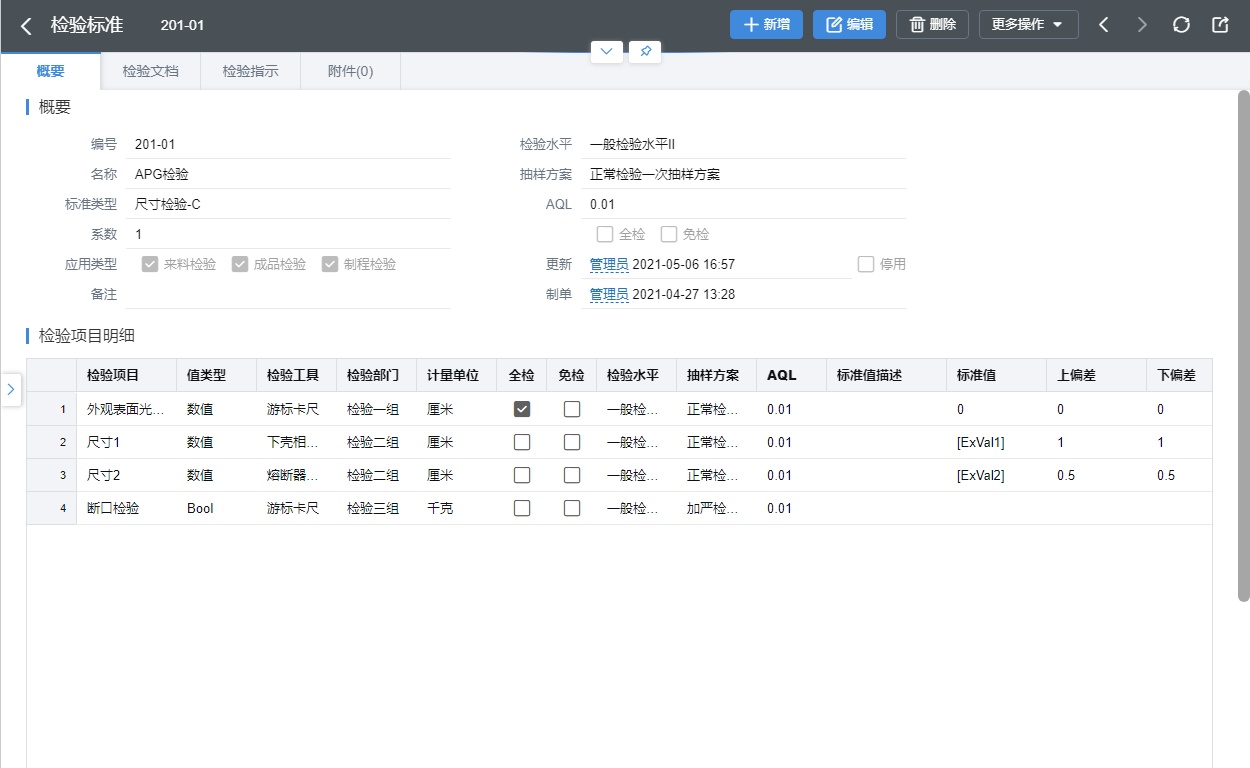The height and width of the screenshot is (768, 1250).
Task: Switch to the 概要 tab
Action: tap(50, 71)
